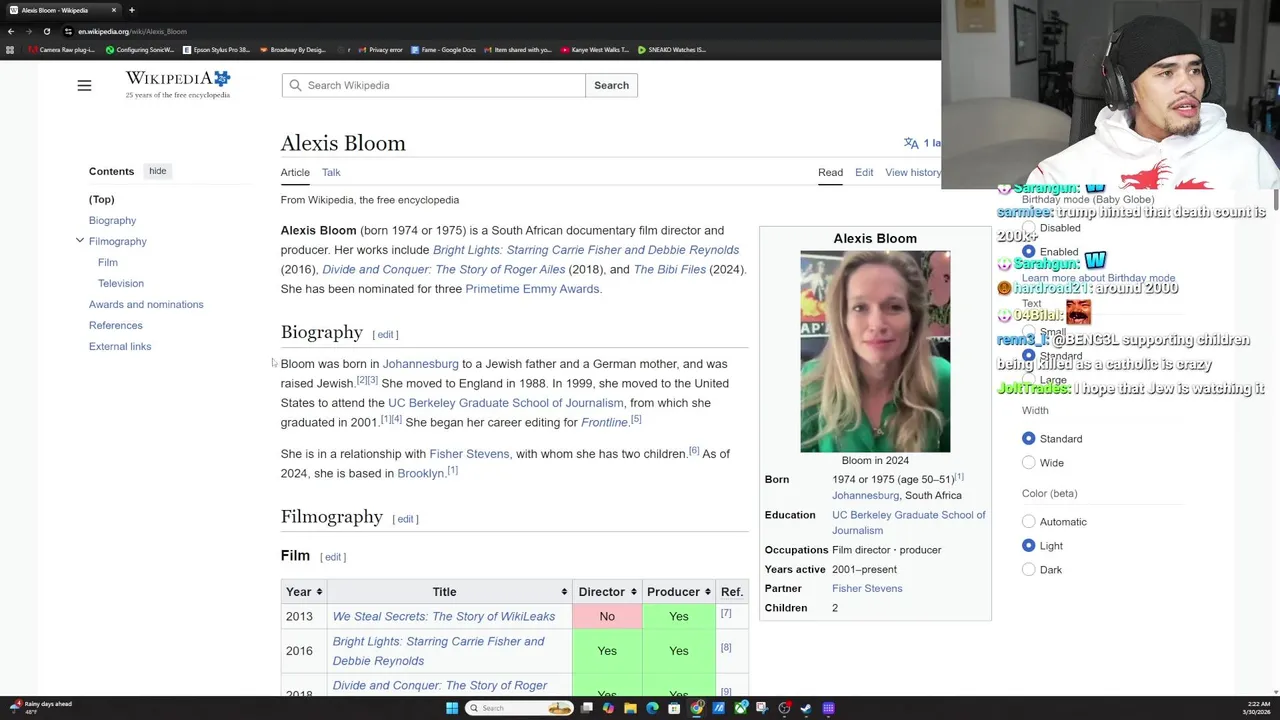Click into the Search Wikipedia field
Image resolution: width=1280 pixels, height=720 pixels.
pos(433,85)
